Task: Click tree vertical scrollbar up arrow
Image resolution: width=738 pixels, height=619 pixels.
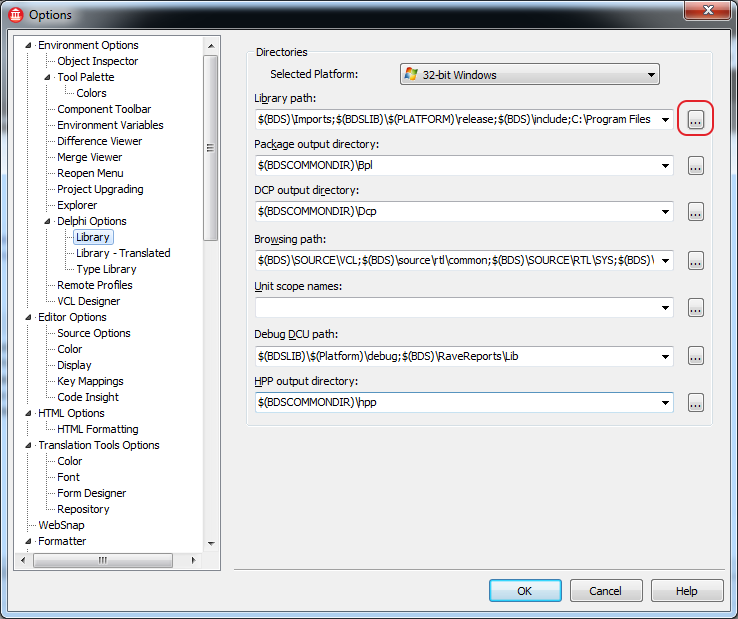Action: point(211,46)
